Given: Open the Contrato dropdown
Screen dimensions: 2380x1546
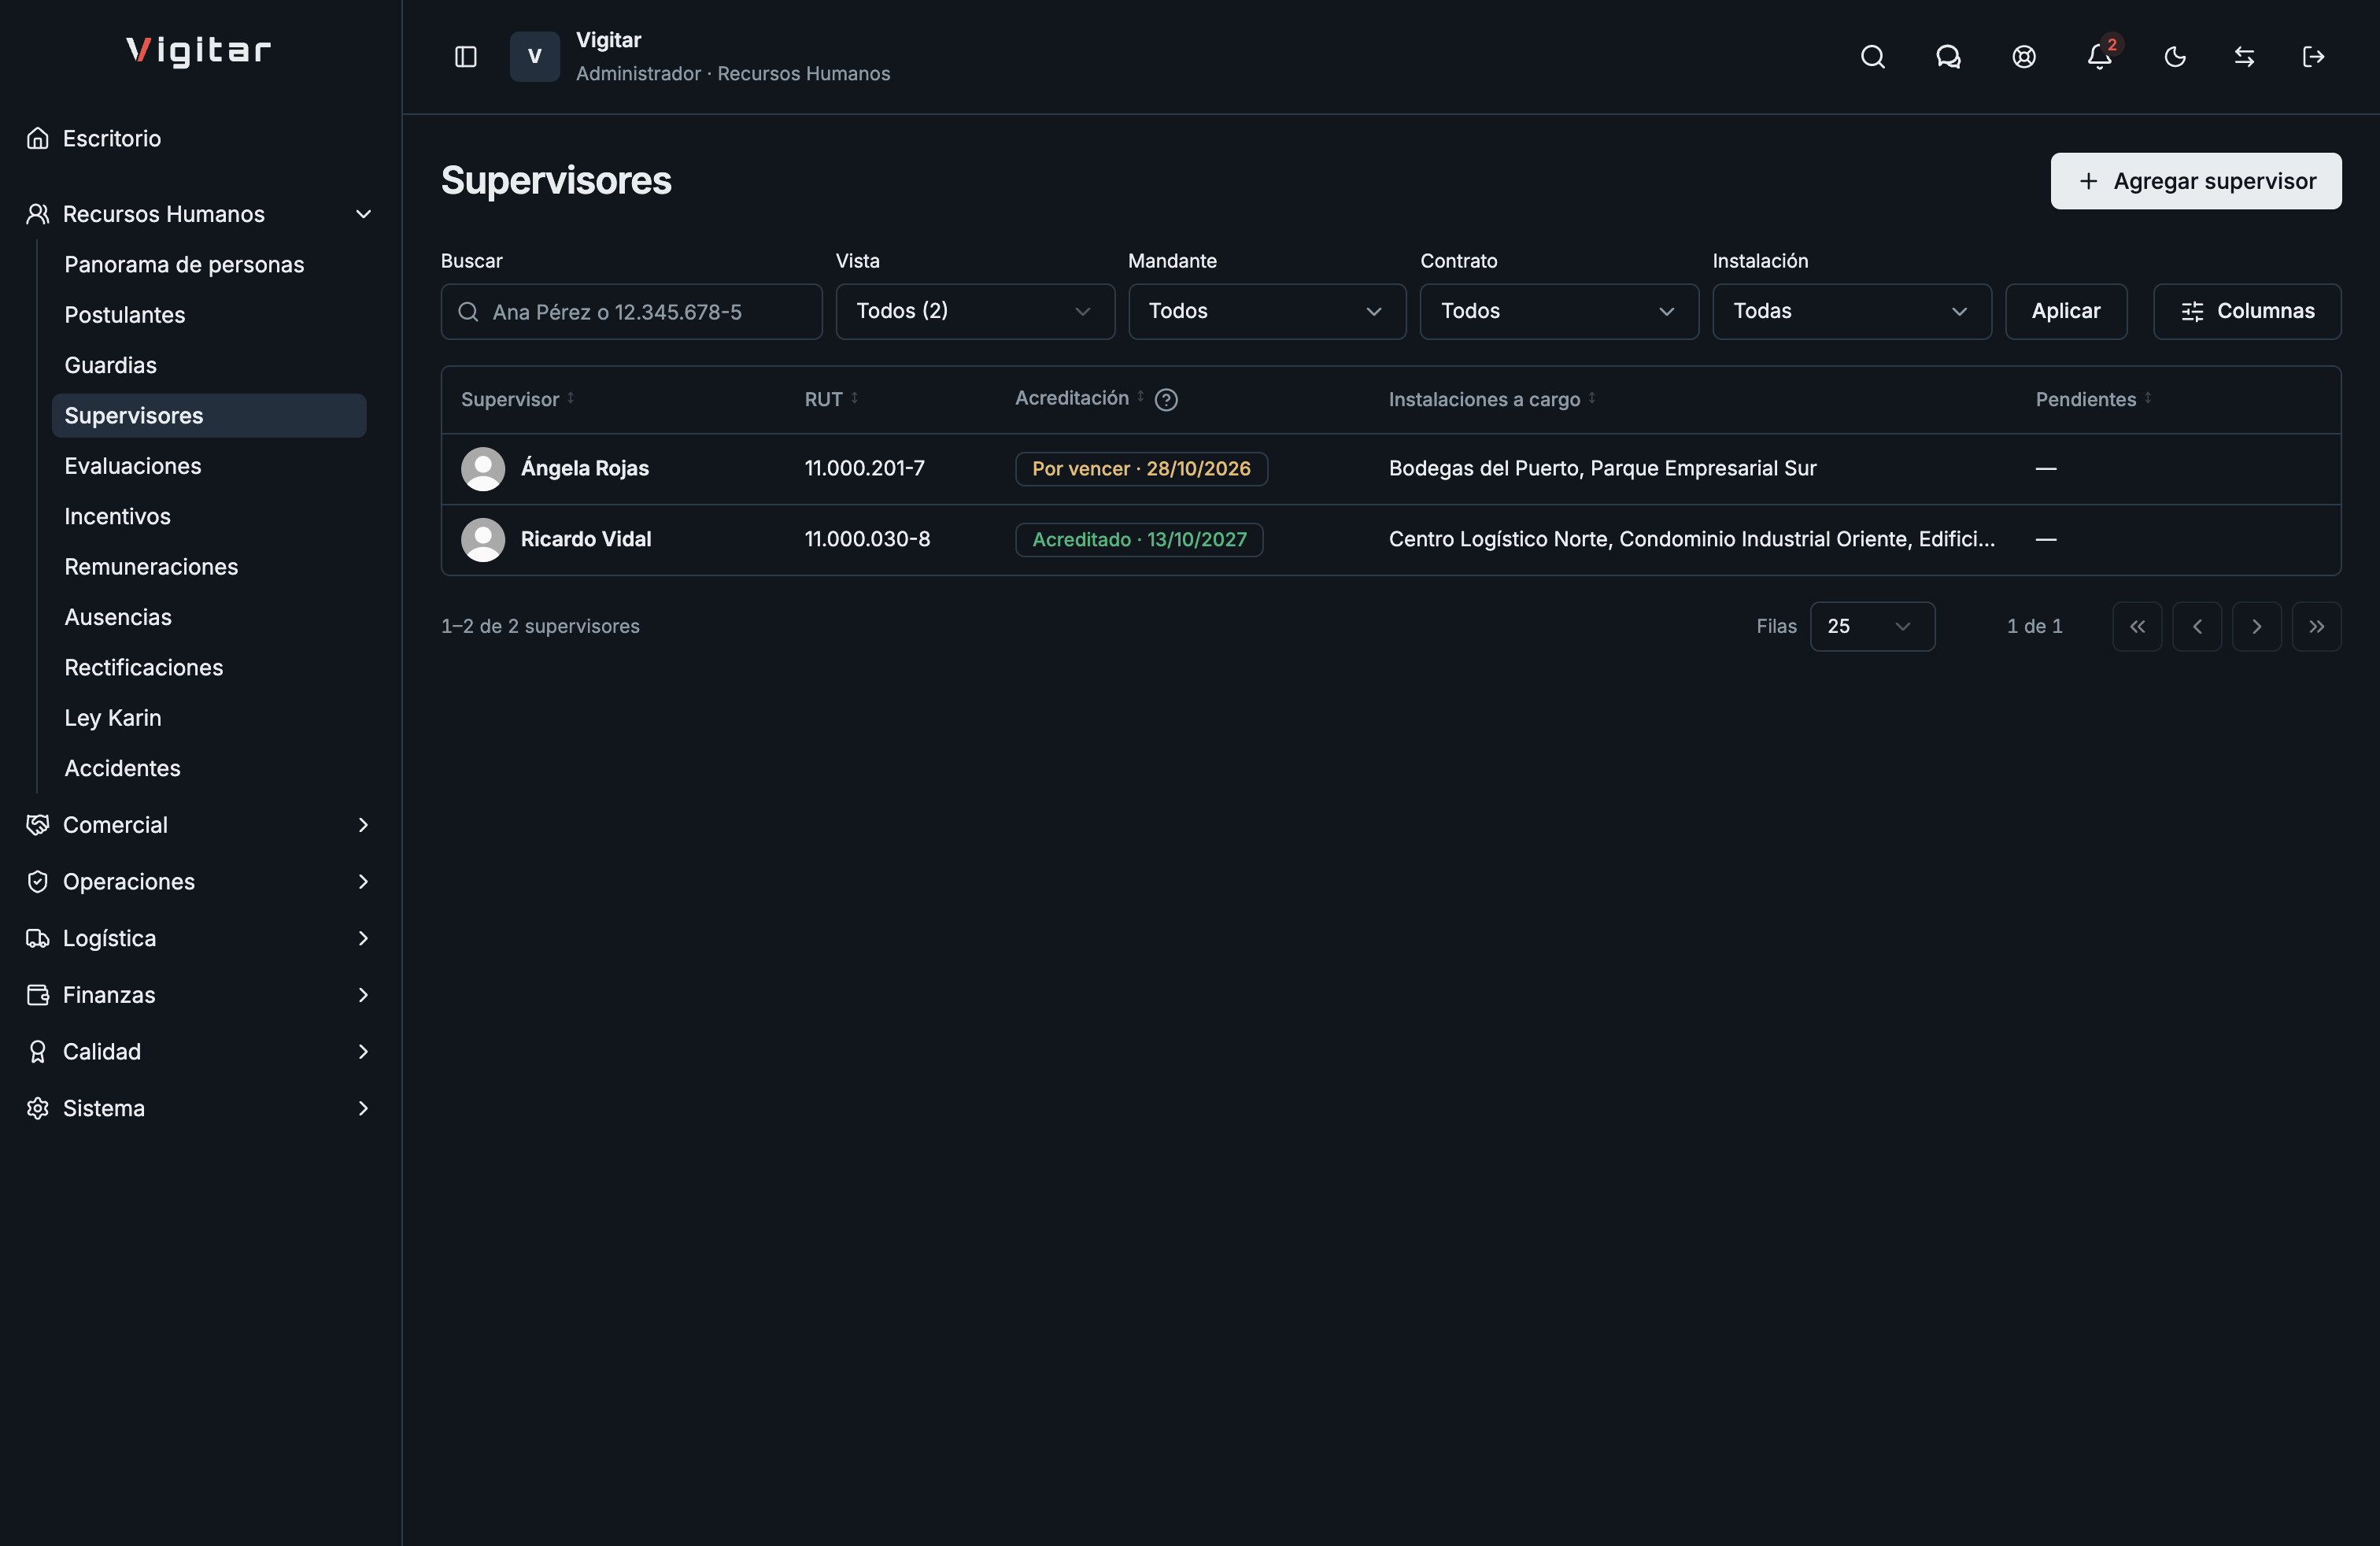Looking at the screenshot, I should (x=1559, y=311).
